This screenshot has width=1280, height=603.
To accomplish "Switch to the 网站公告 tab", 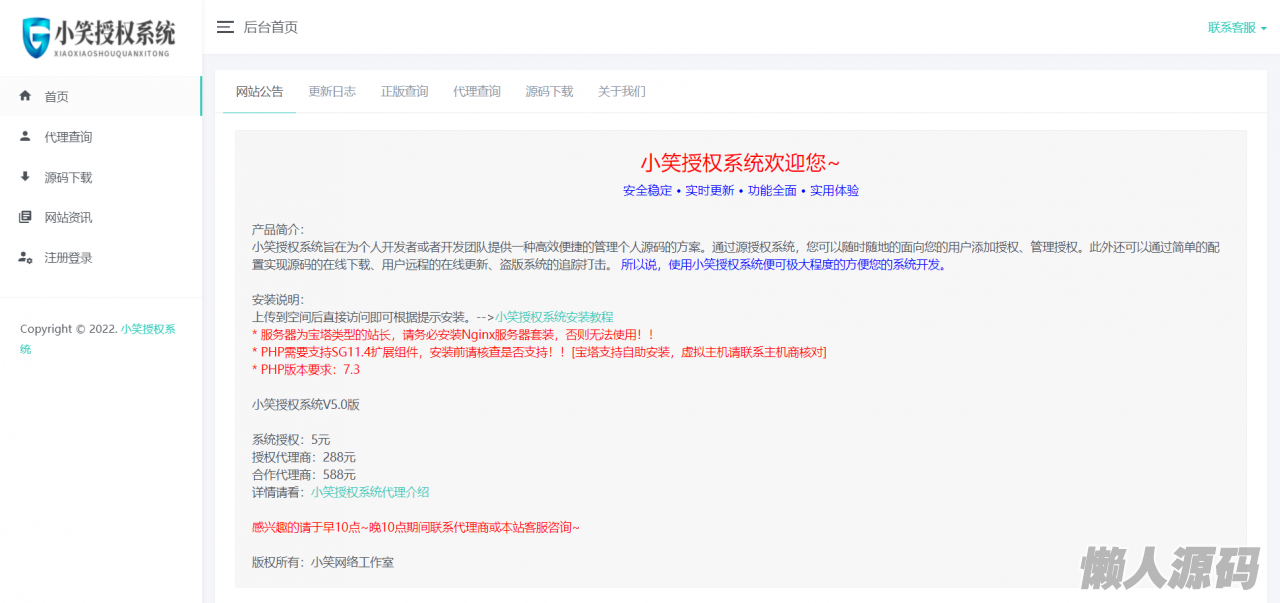I will coord(259,91).
